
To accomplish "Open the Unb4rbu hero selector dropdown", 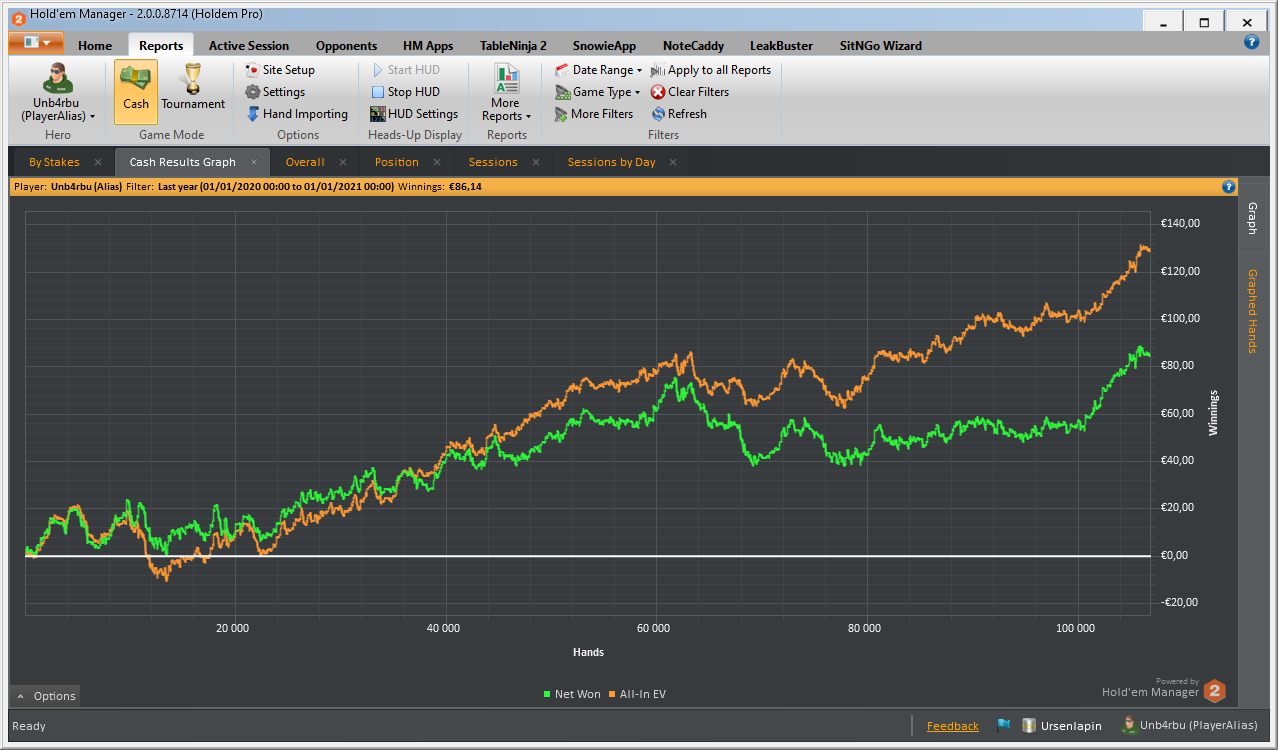I will (x=58, y=92).
